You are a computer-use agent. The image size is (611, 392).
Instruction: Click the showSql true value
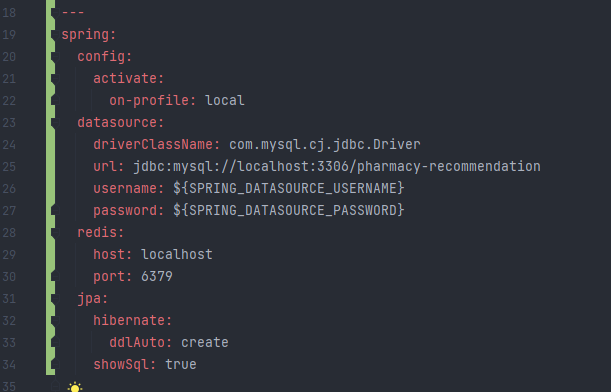pyautogui.click(x=181, y=365)
